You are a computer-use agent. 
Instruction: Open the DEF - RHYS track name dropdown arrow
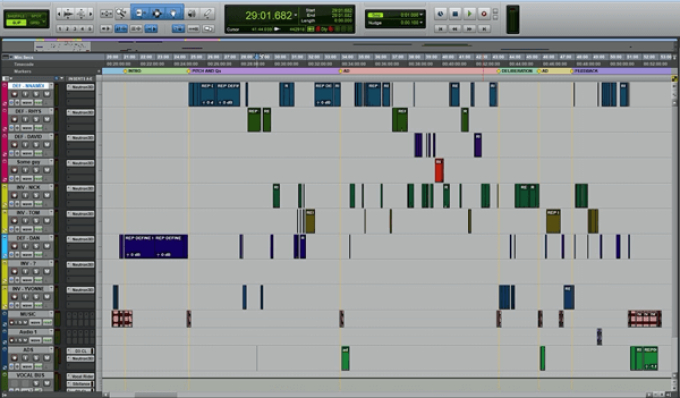point(51,111)
